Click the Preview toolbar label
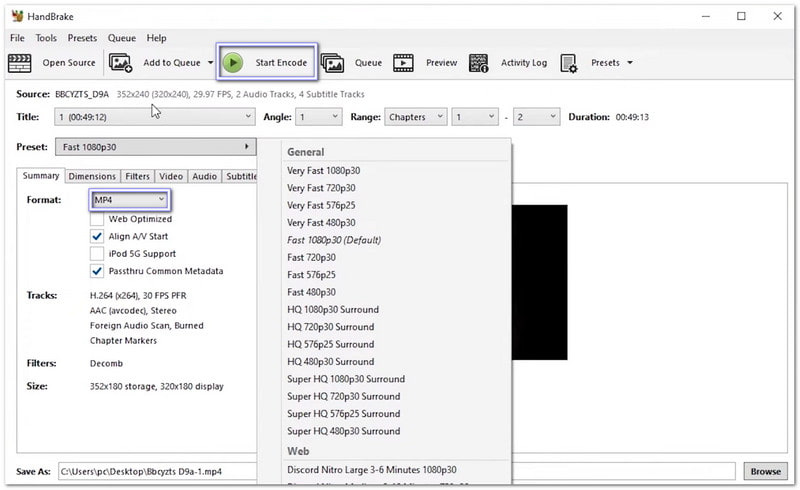 click(x=441, y=63)
